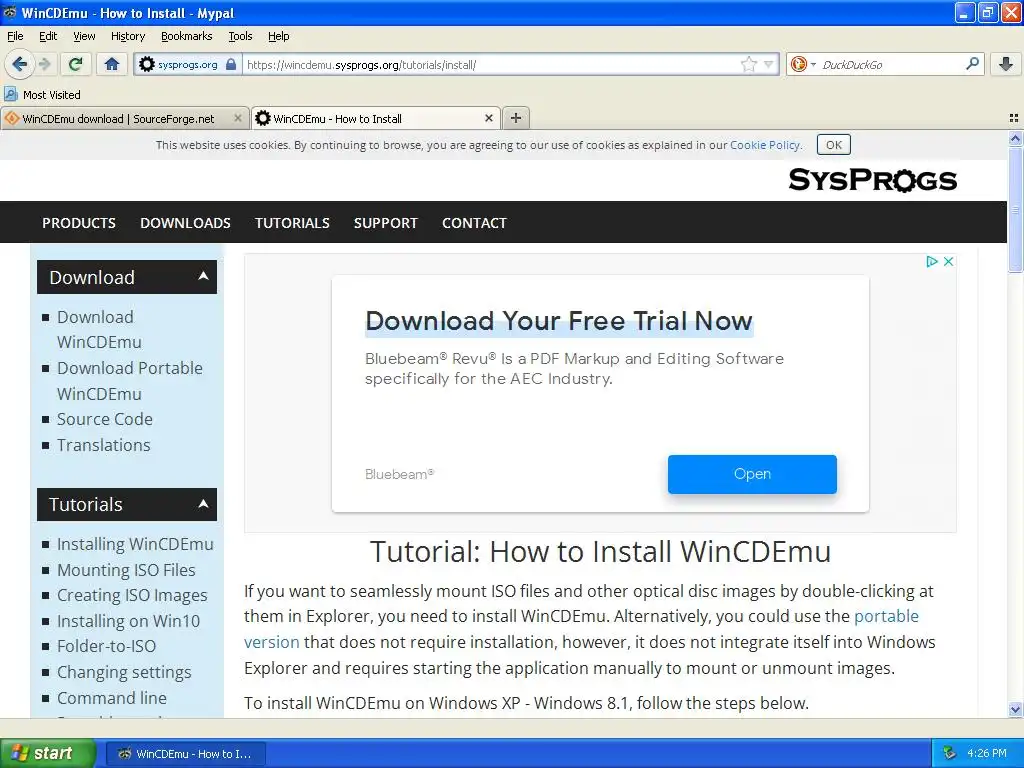
Task: Click the 4:26 PM taskbar clock
Action: tap(987, 753)
